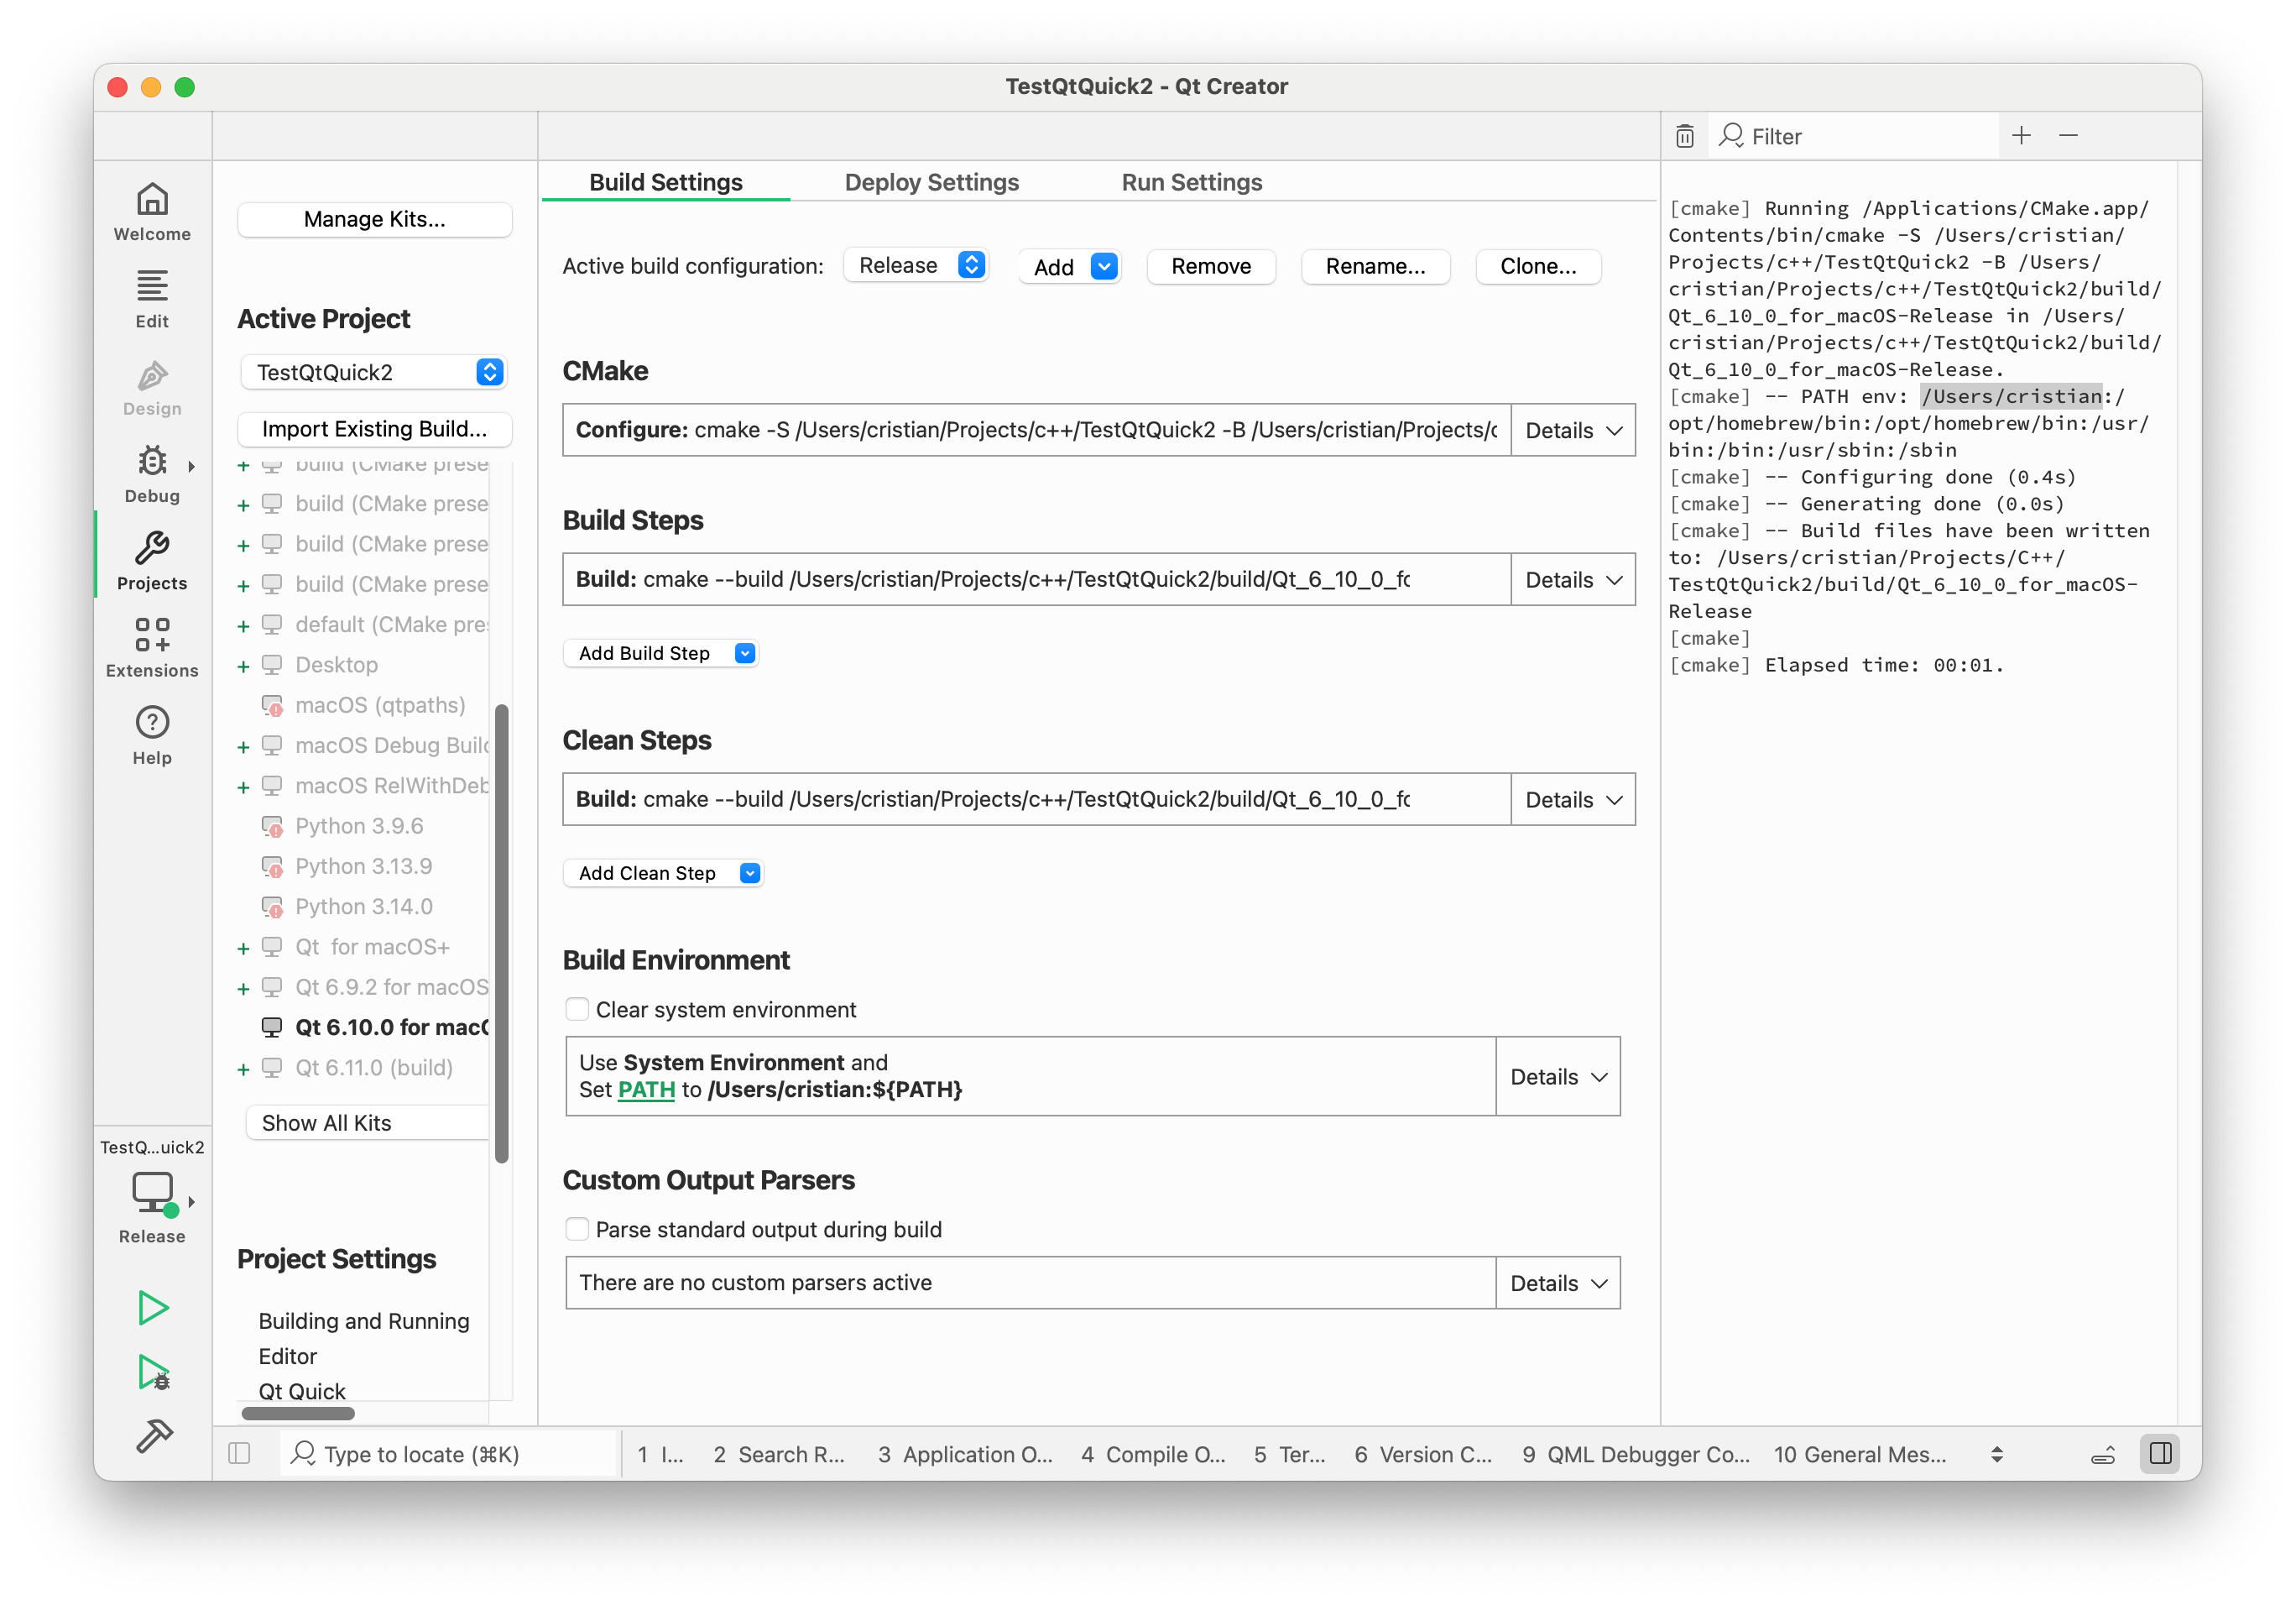Open the Add Build Step dropdown
This screenshot has width=2296, height=1605.
coord(661,653)
